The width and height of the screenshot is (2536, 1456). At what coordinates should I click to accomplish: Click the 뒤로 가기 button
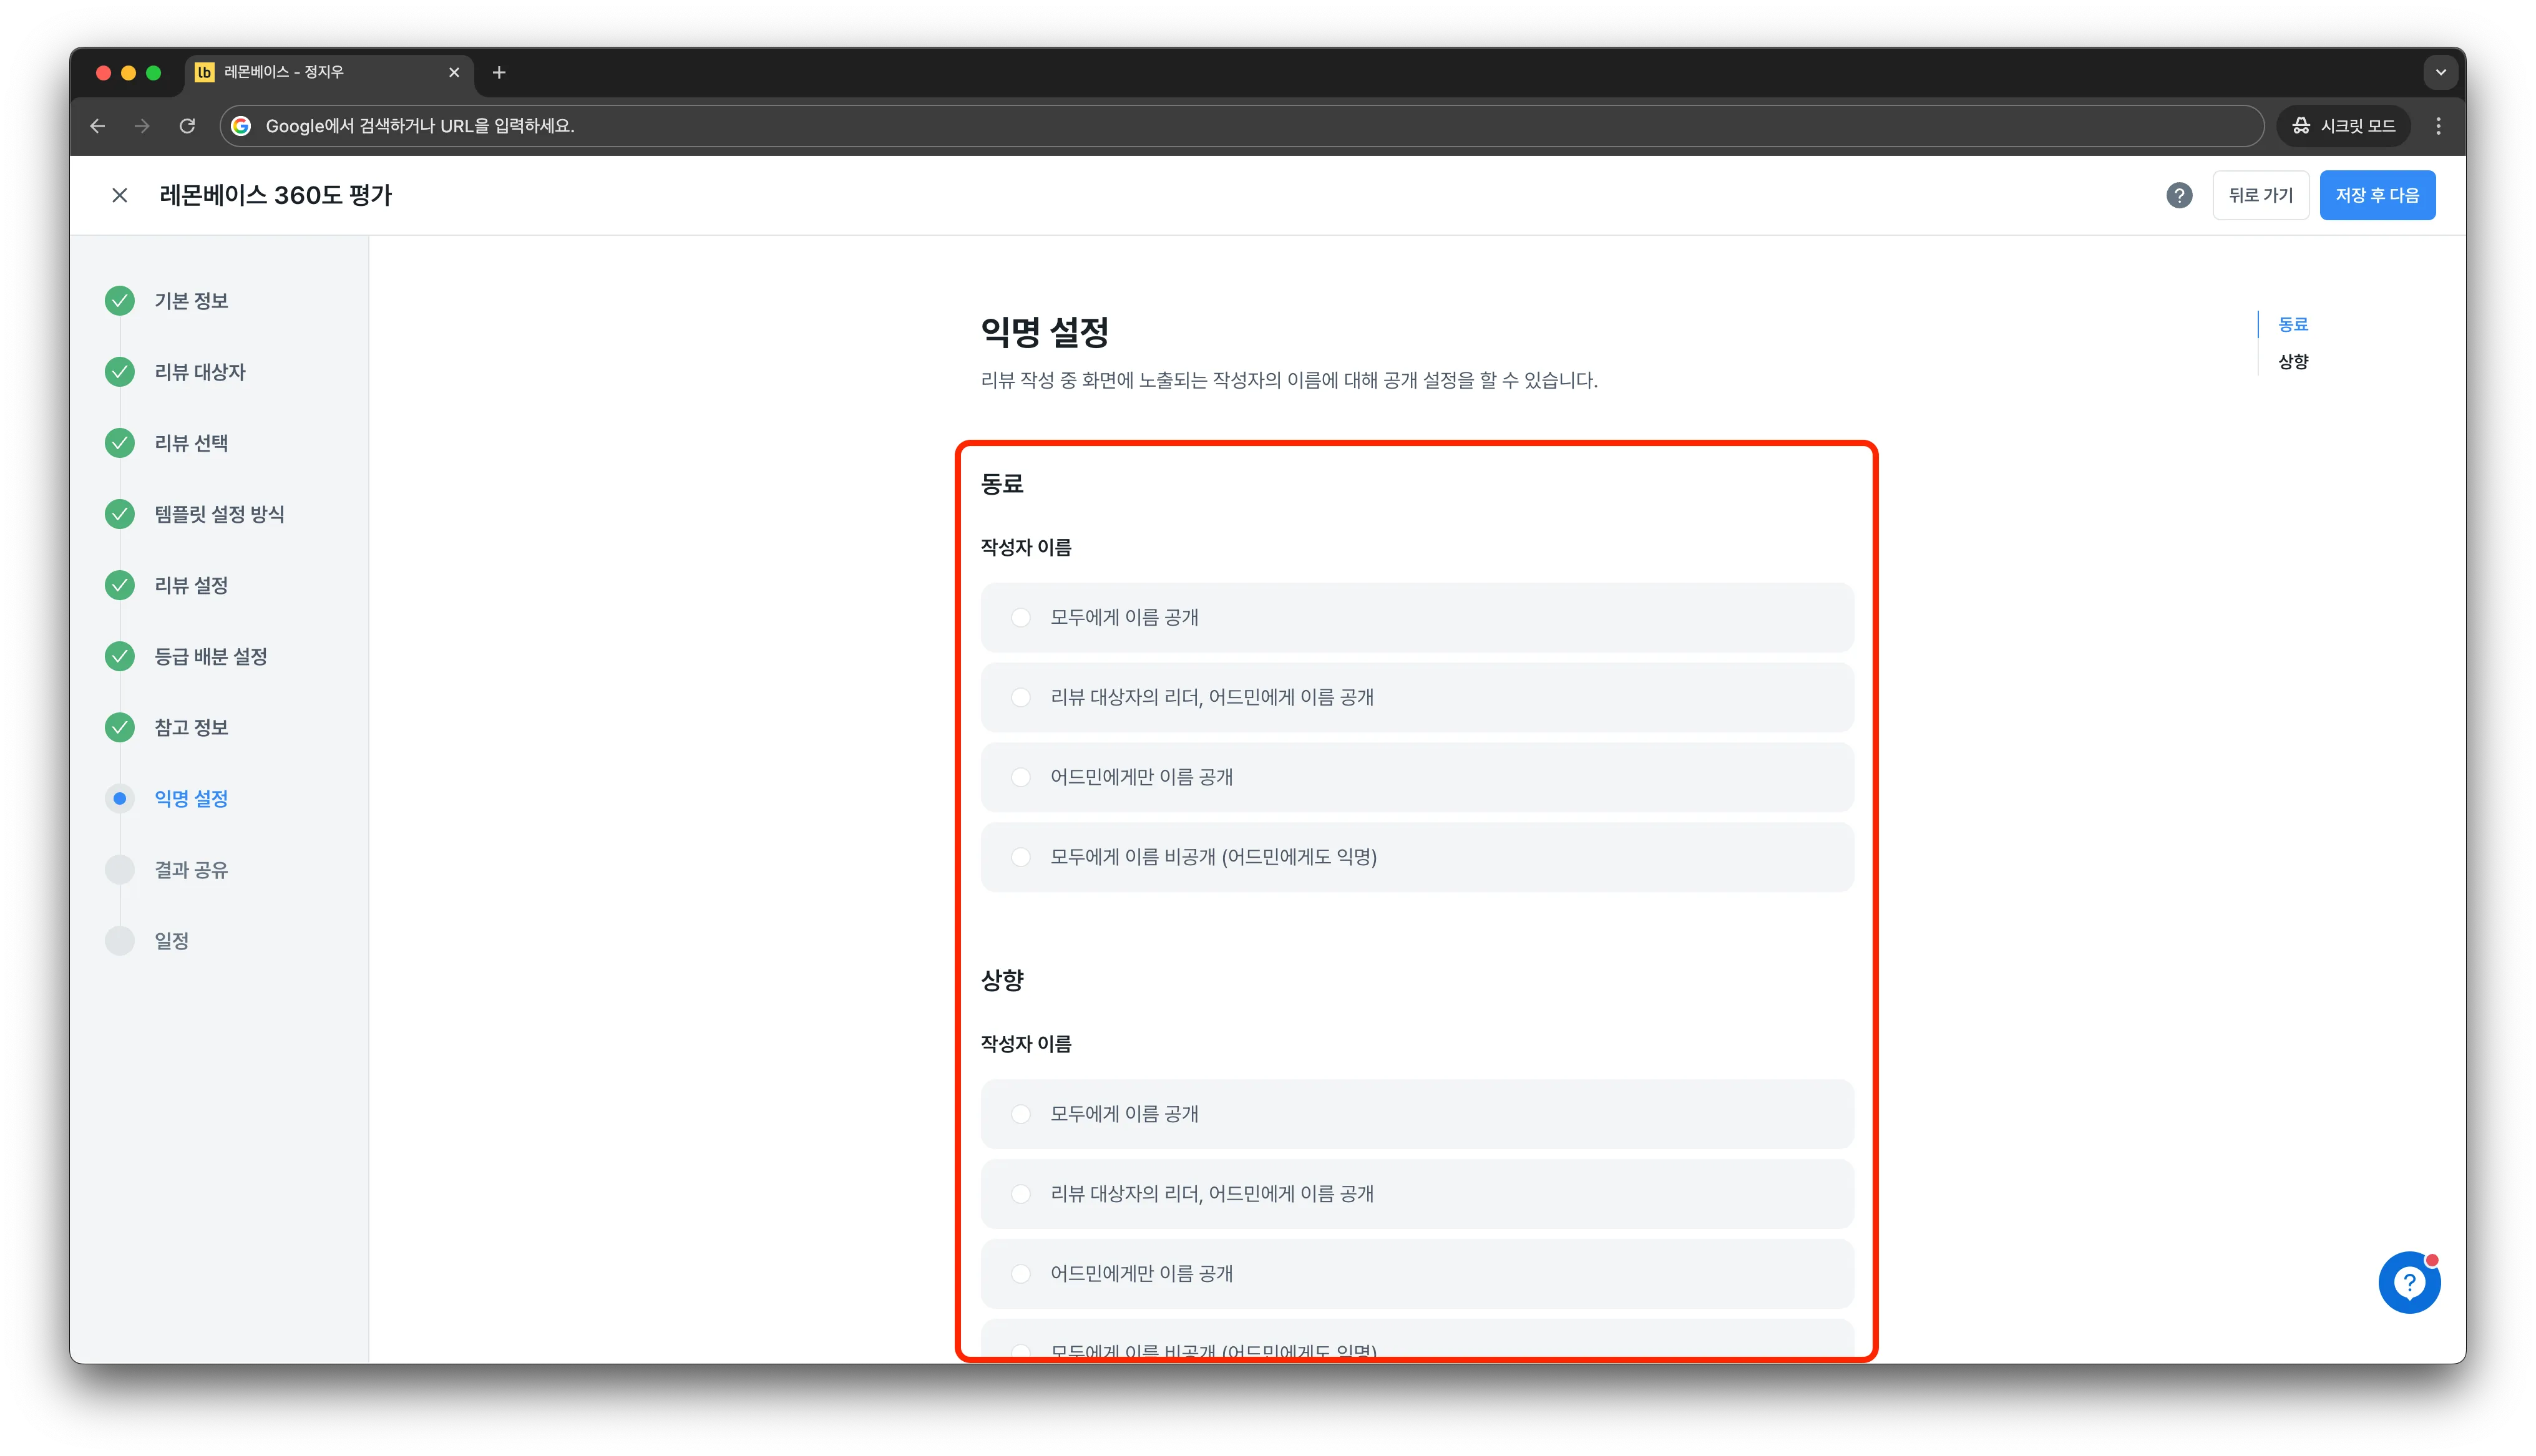(x=2260, y=195)
